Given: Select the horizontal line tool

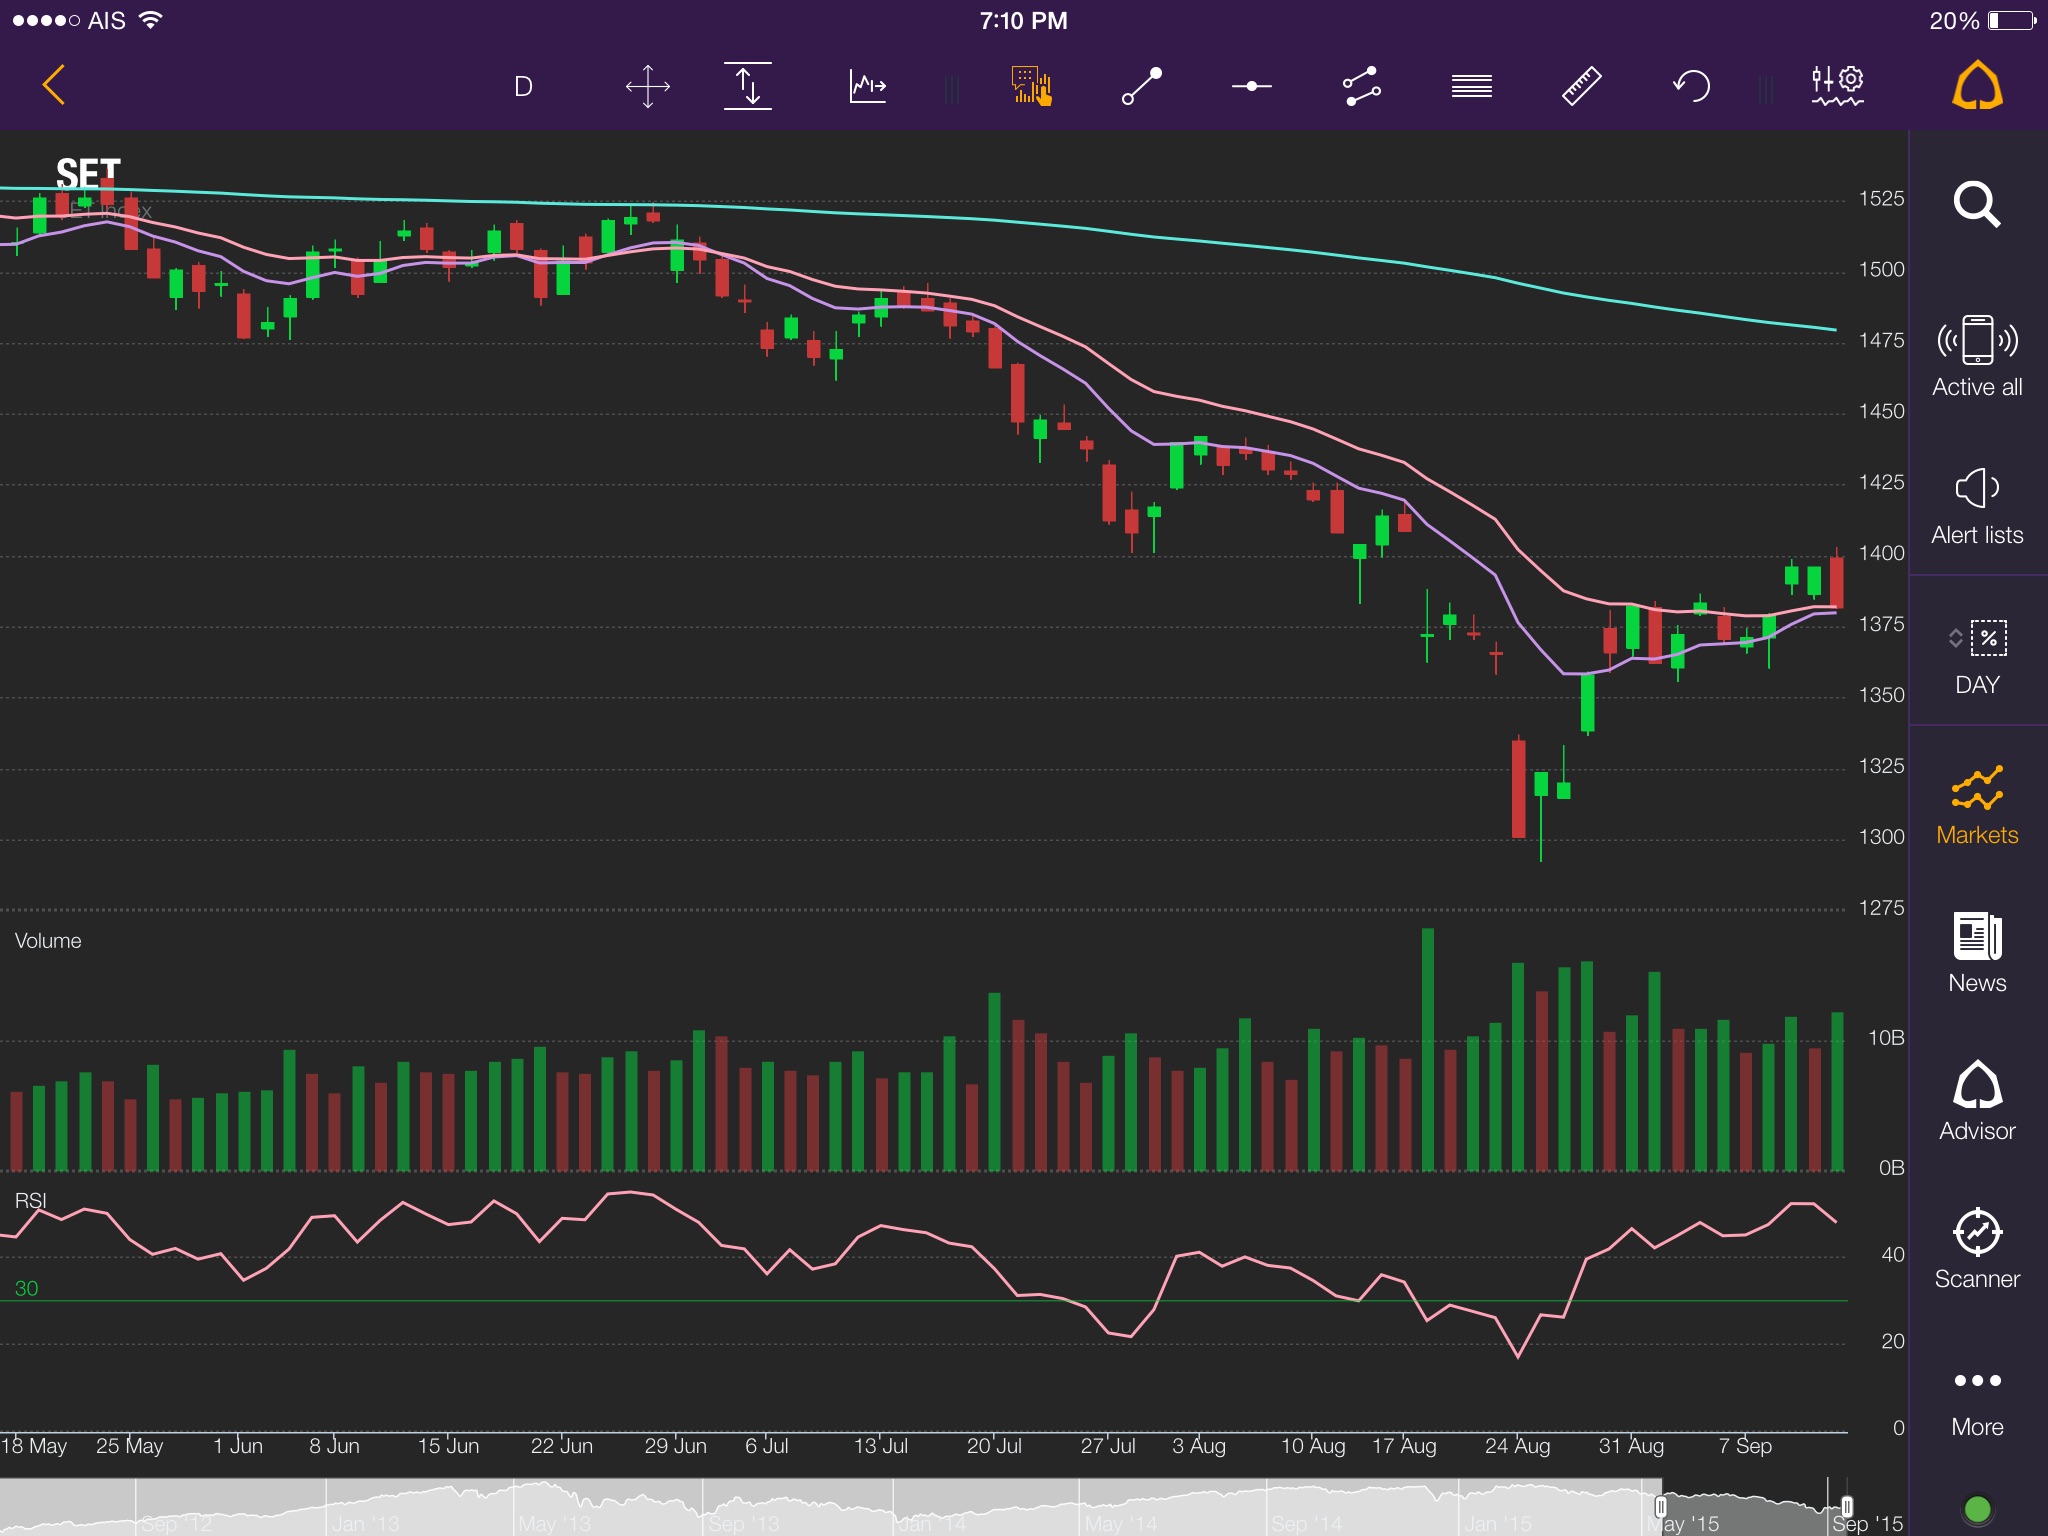Looking at the screenshot, I should coord(1251,86).
